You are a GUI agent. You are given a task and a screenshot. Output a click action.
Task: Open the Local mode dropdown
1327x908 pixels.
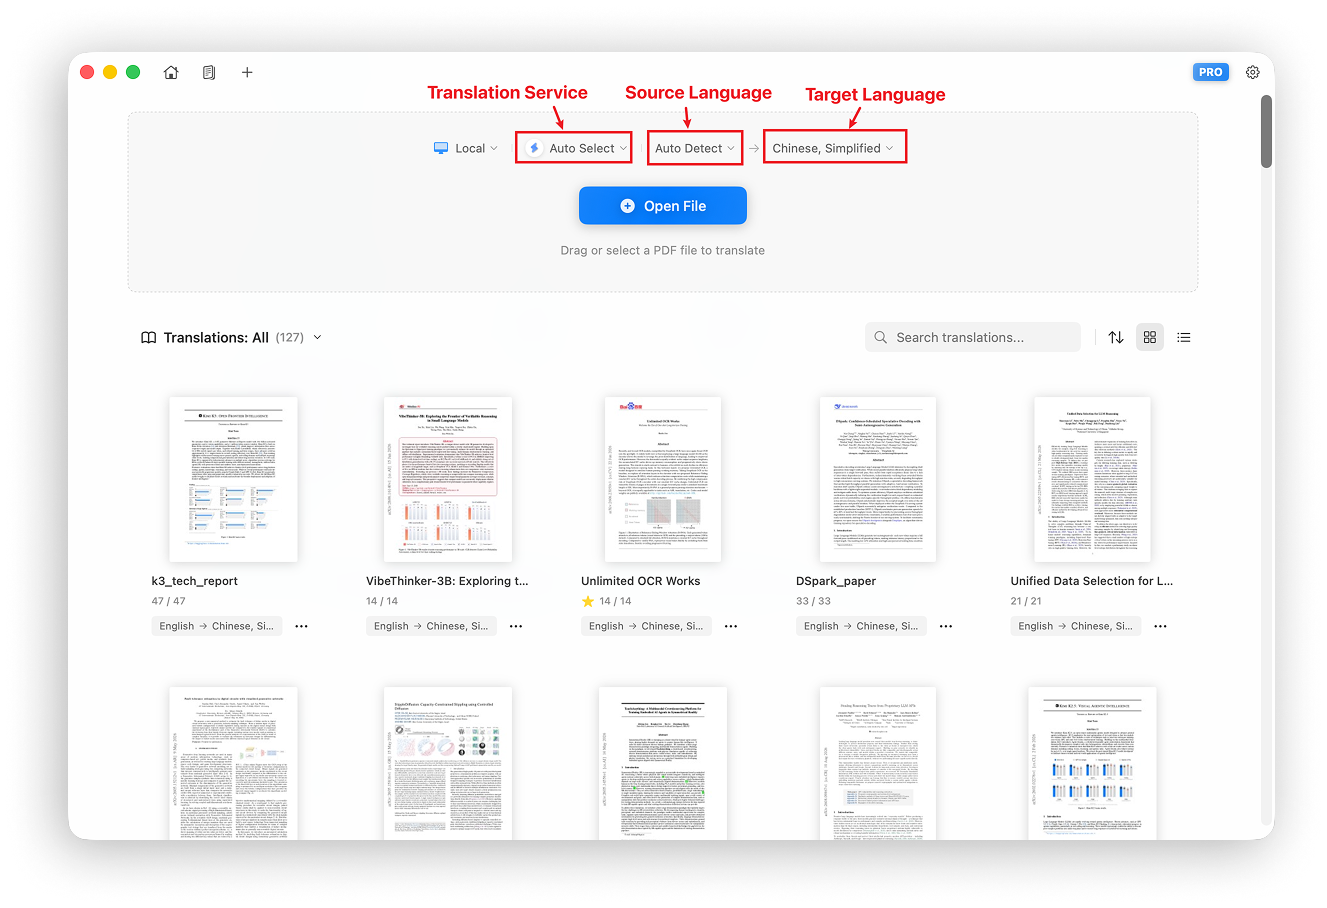click(466, 148)
